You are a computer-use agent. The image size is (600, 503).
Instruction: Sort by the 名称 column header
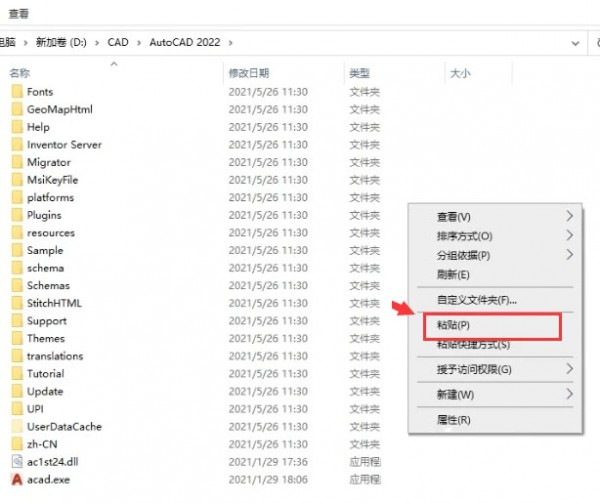pyautogui.click(x=20, y=73)
